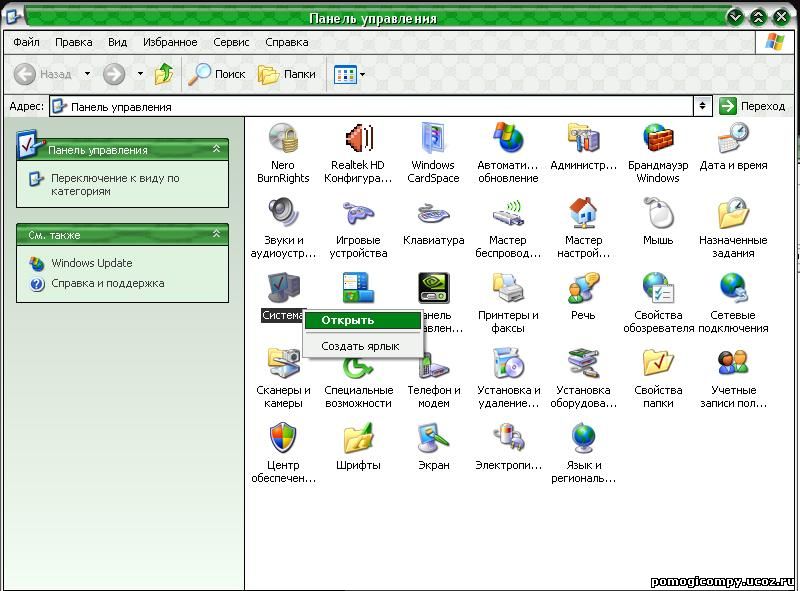Open the Security Center shield icon
This screenshot has height=591, width=800.
click(283, 438)
